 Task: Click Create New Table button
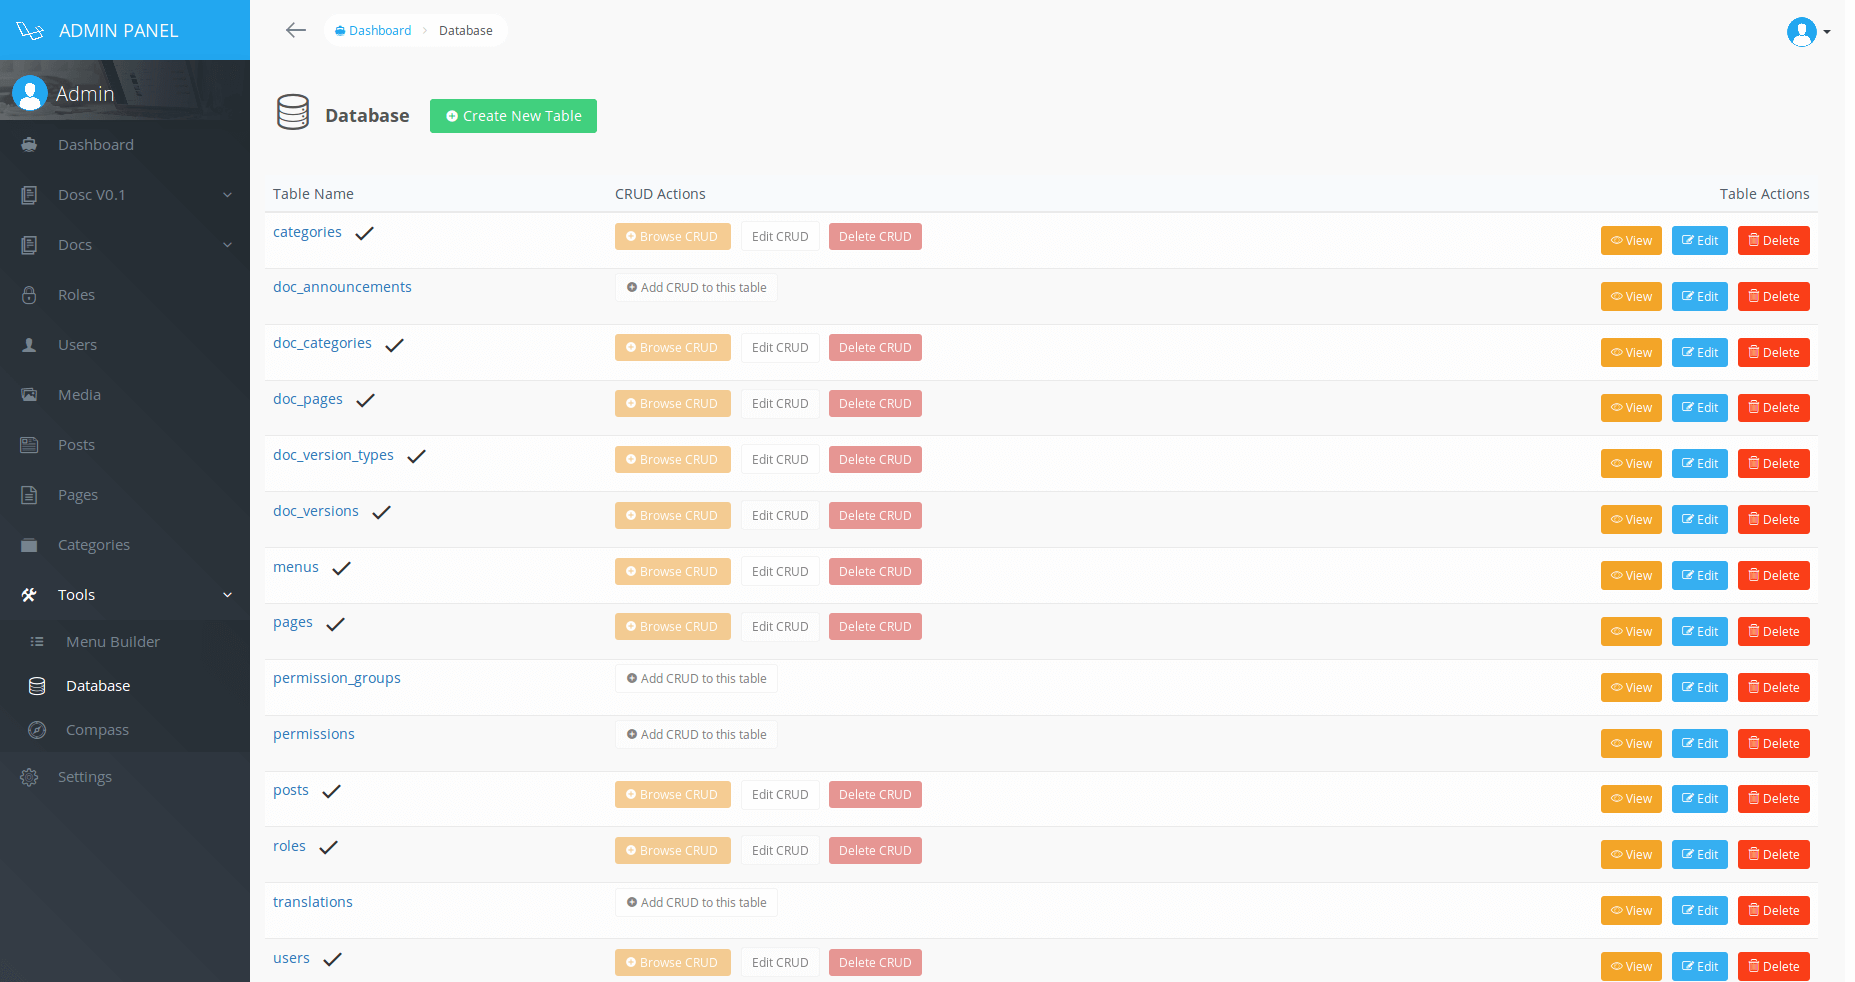pos(513,116)
